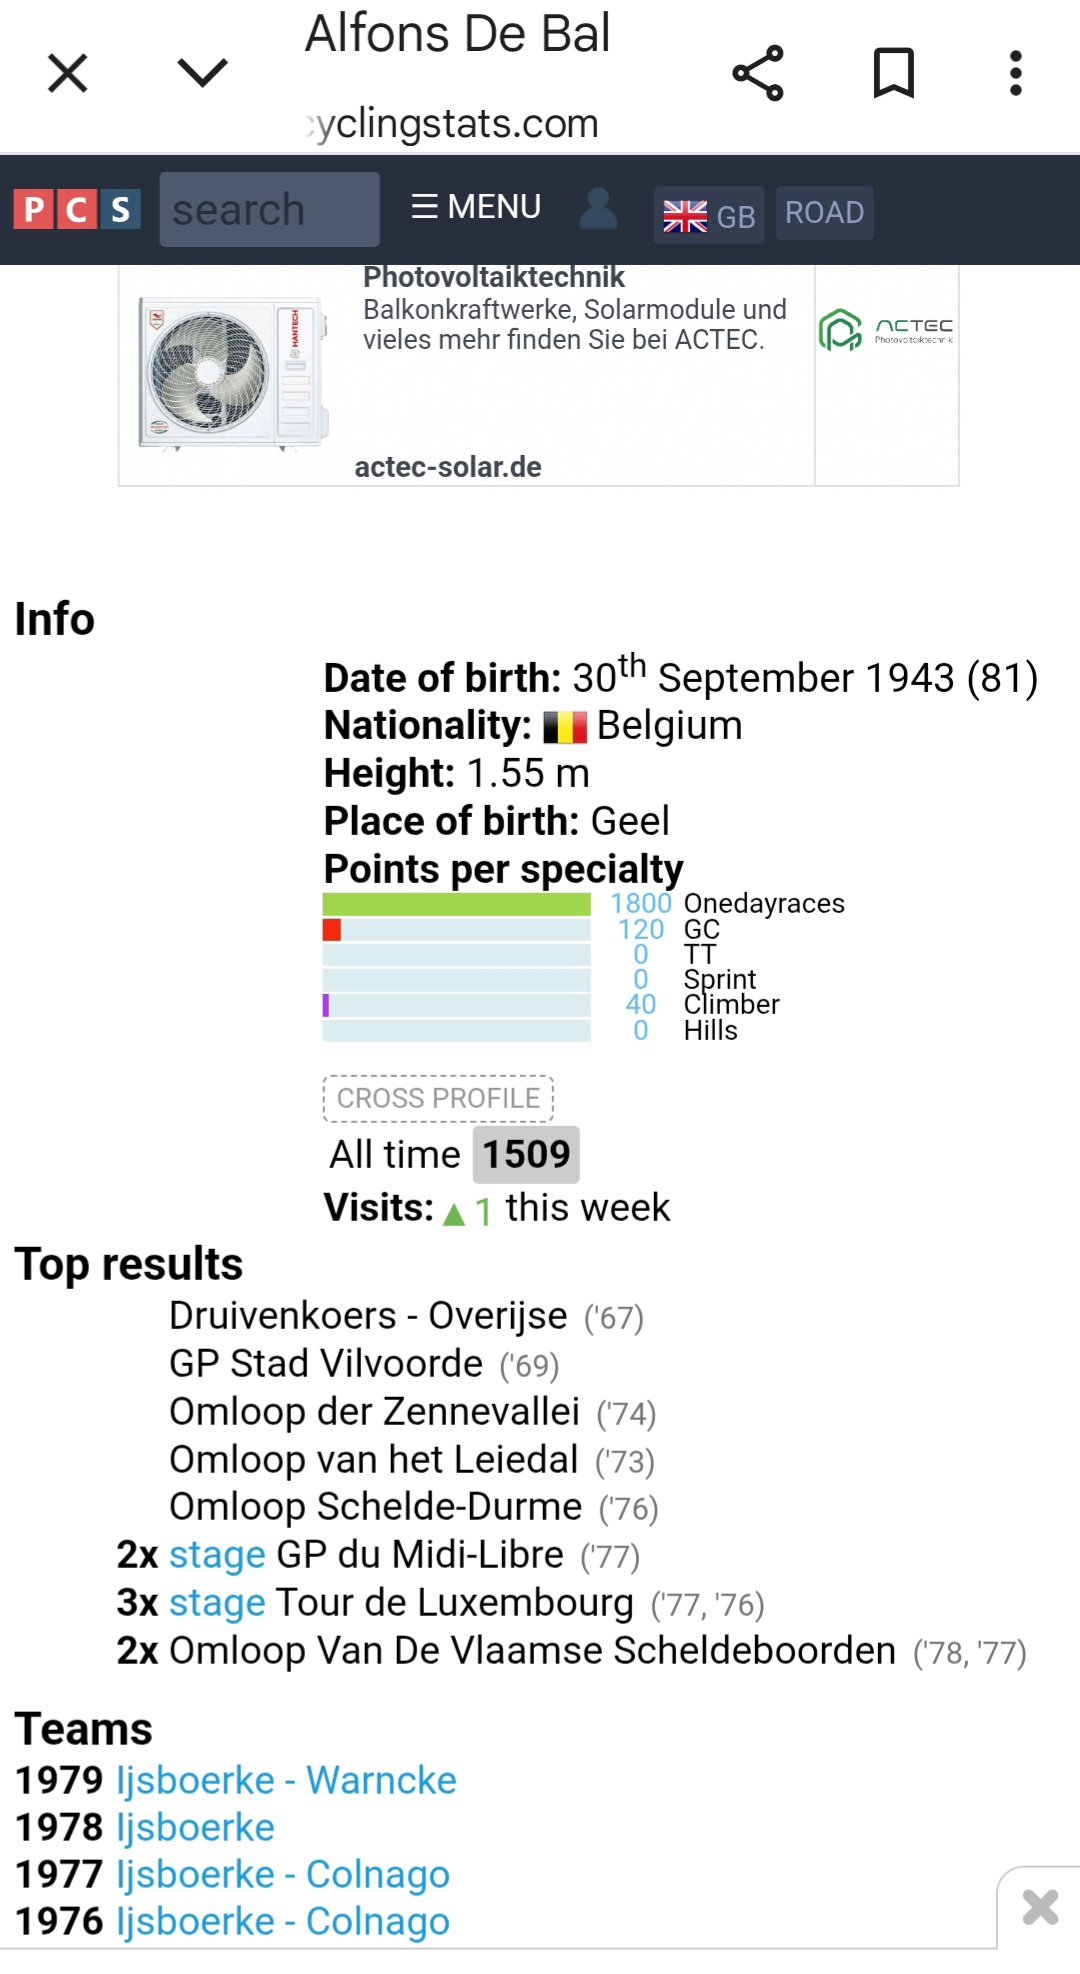Image resolution: width=1080 pixels, height=1974 pixels.
Task: Tap the share icon
Action: click(x=758, y=73)
